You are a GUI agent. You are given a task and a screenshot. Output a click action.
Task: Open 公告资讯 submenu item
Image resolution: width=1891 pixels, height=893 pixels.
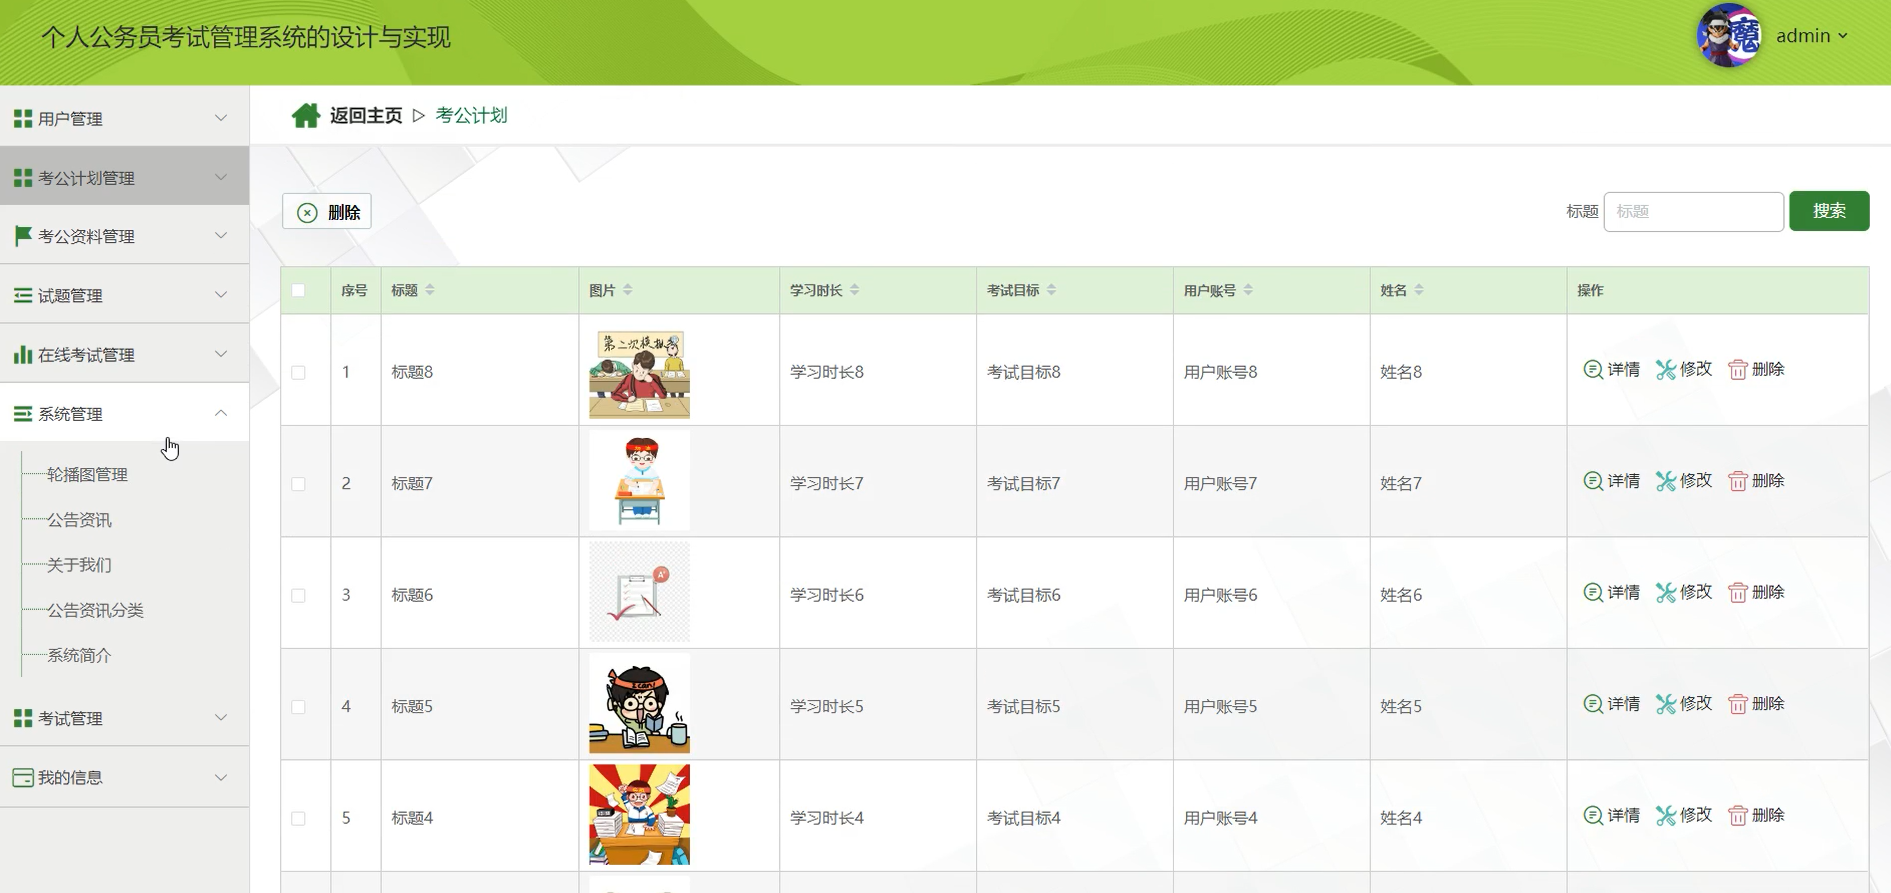click(79, 520)
